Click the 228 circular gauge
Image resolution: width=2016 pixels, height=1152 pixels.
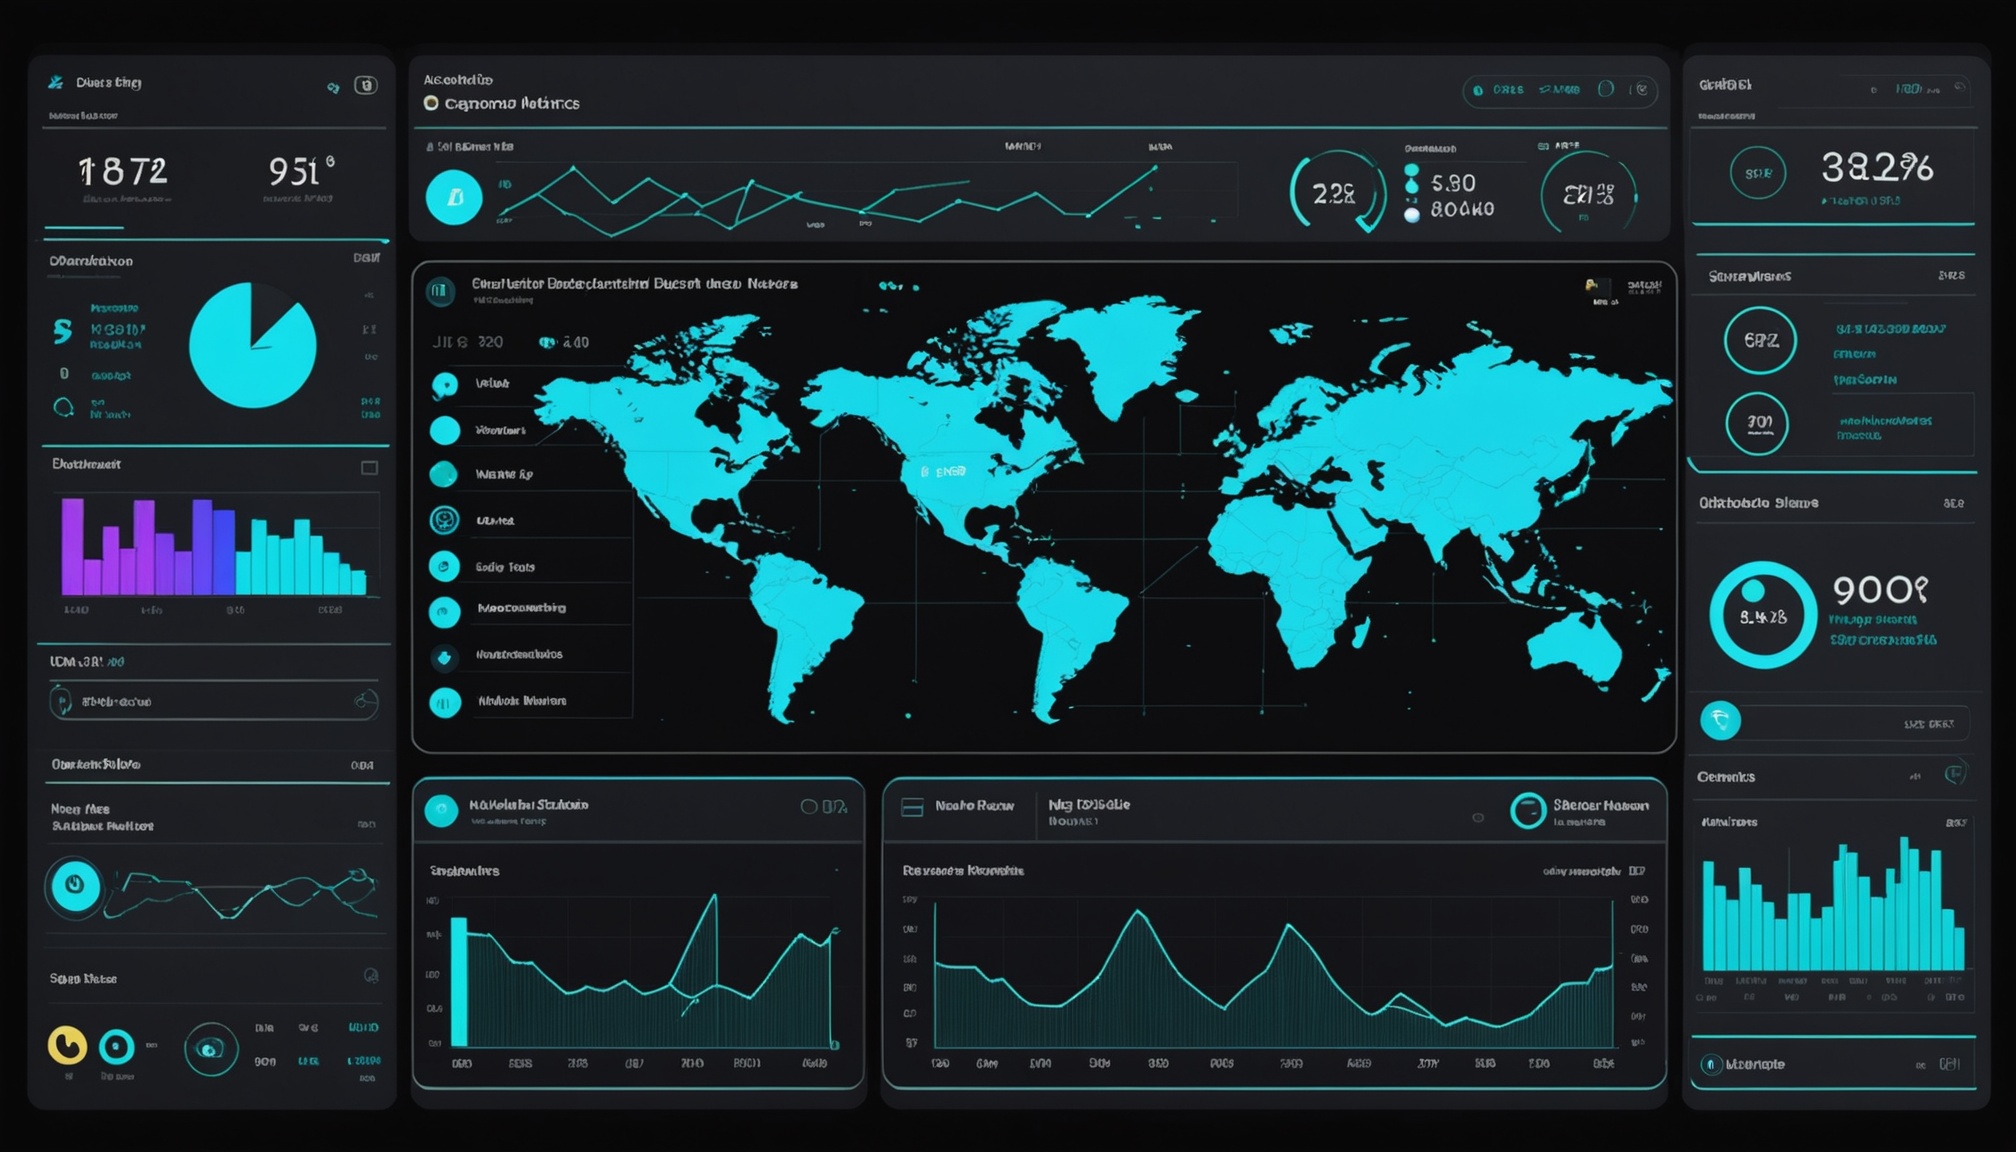1337,192
